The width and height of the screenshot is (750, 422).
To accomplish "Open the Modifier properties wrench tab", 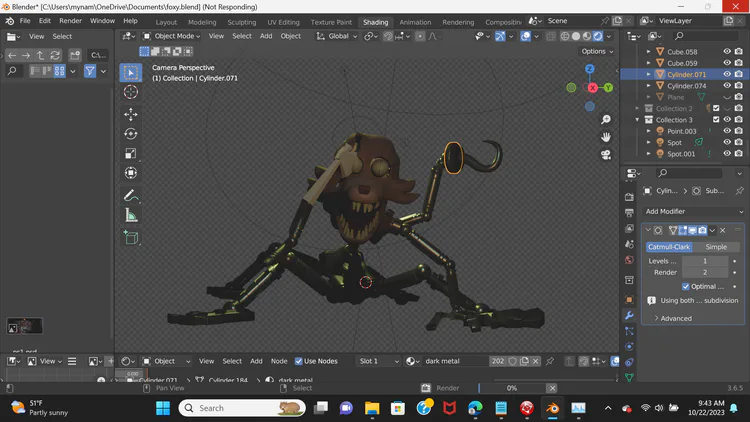I will [x=629, y=315].
